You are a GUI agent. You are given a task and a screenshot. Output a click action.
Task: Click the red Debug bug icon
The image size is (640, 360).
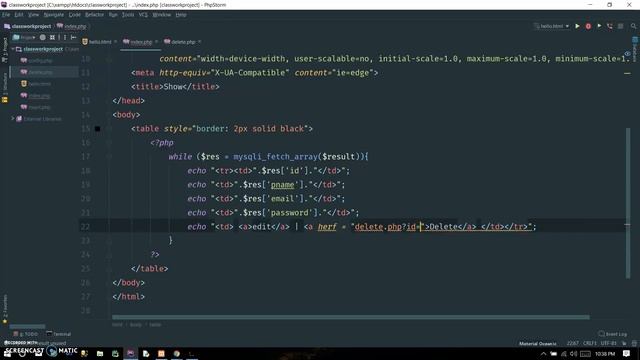(x=588, y=26)
